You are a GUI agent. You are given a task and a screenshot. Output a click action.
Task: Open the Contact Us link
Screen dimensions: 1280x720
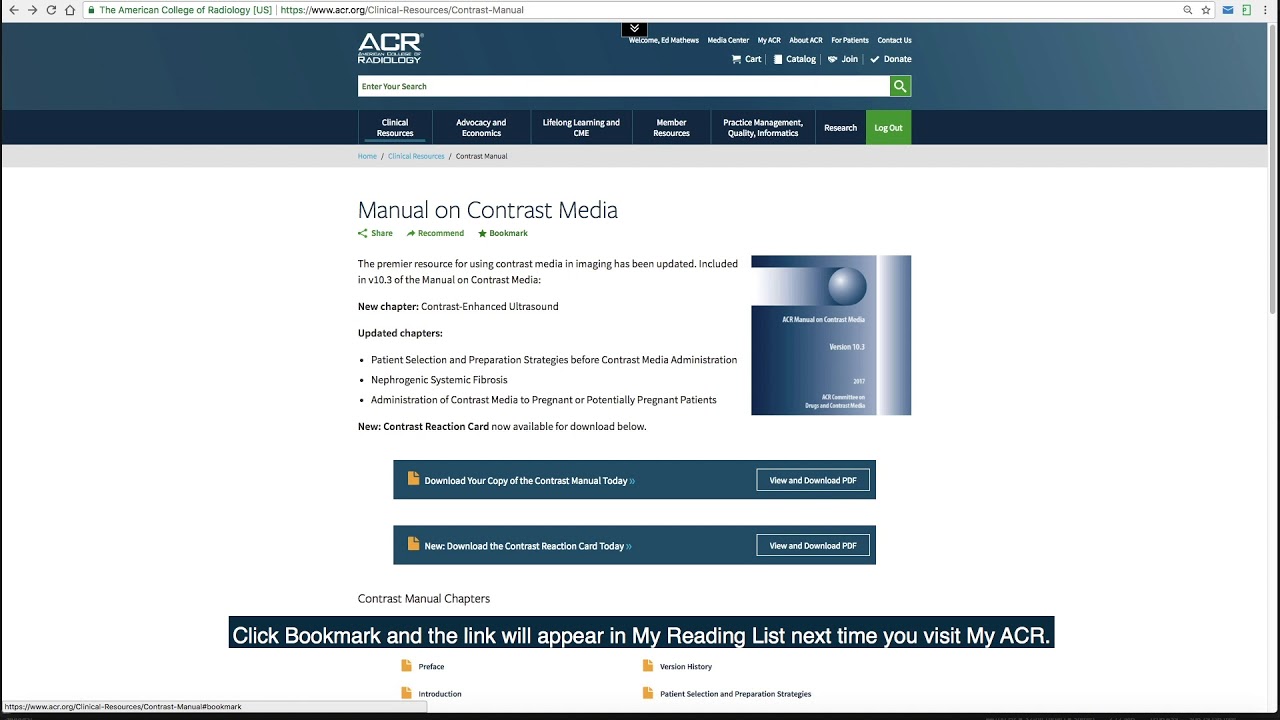click(894, 40)
